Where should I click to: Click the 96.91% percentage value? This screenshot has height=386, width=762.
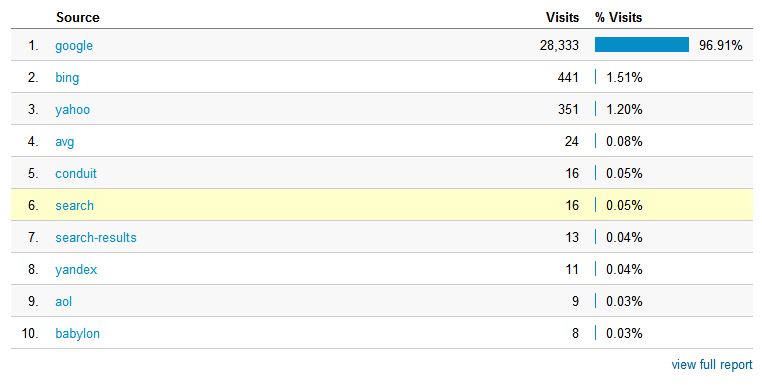click(721, 46)
